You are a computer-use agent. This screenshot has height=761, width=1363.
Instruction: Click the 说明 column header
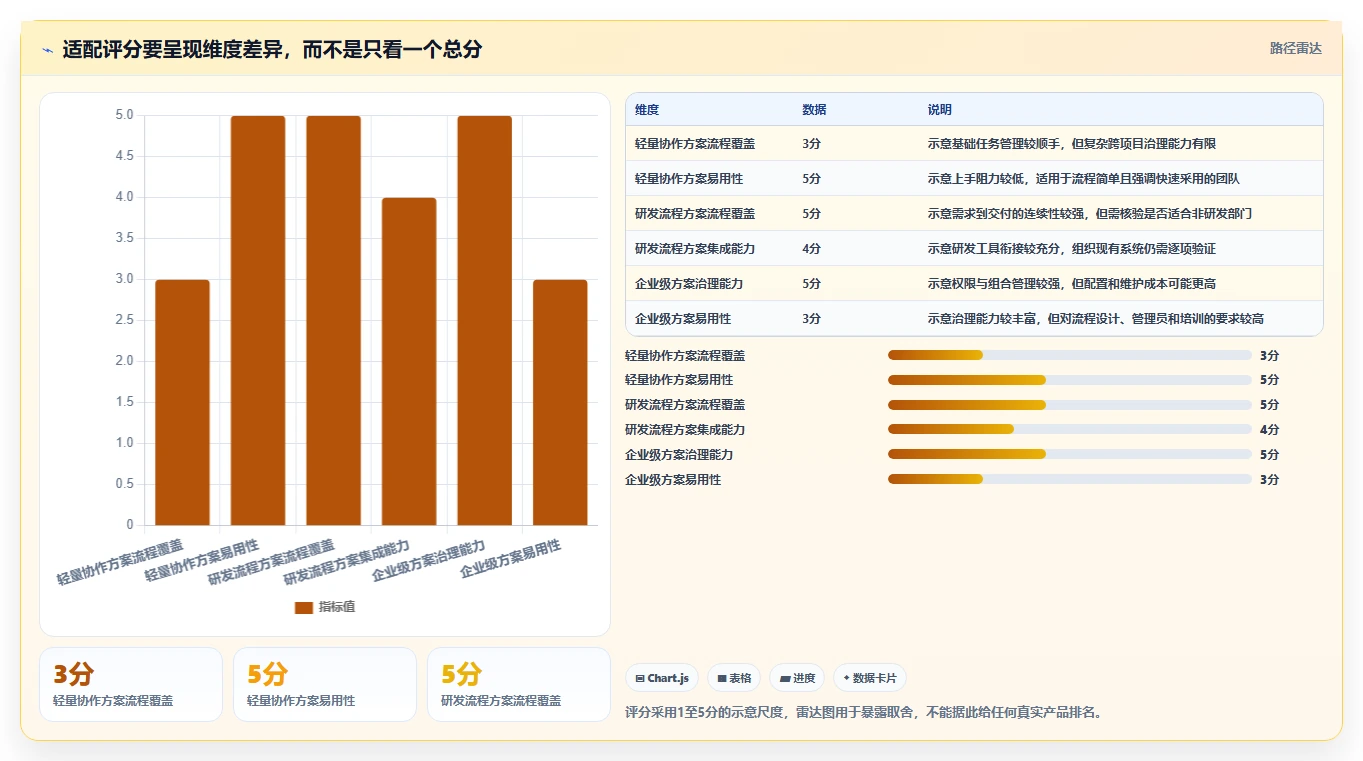pos(940,110)
